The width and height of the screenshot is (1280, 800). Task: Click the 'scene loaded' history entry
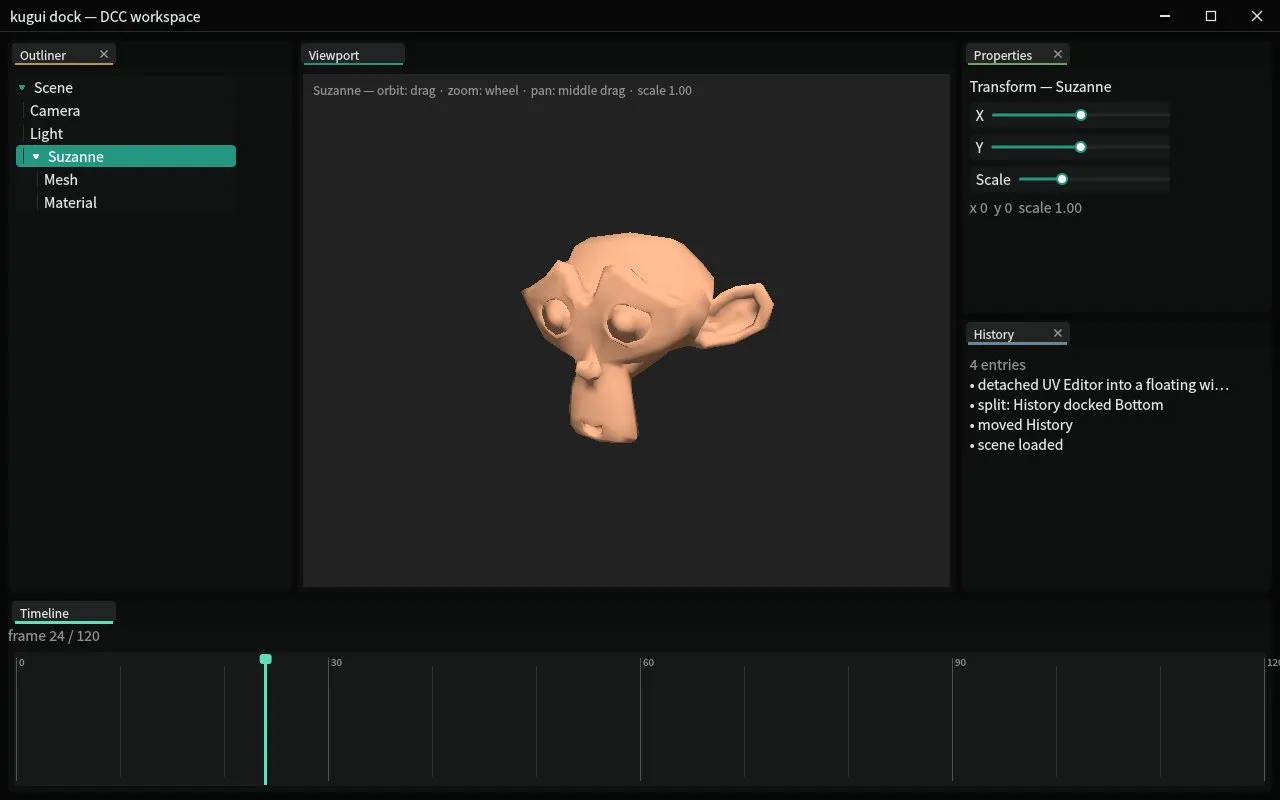[x=1016, y=445]
